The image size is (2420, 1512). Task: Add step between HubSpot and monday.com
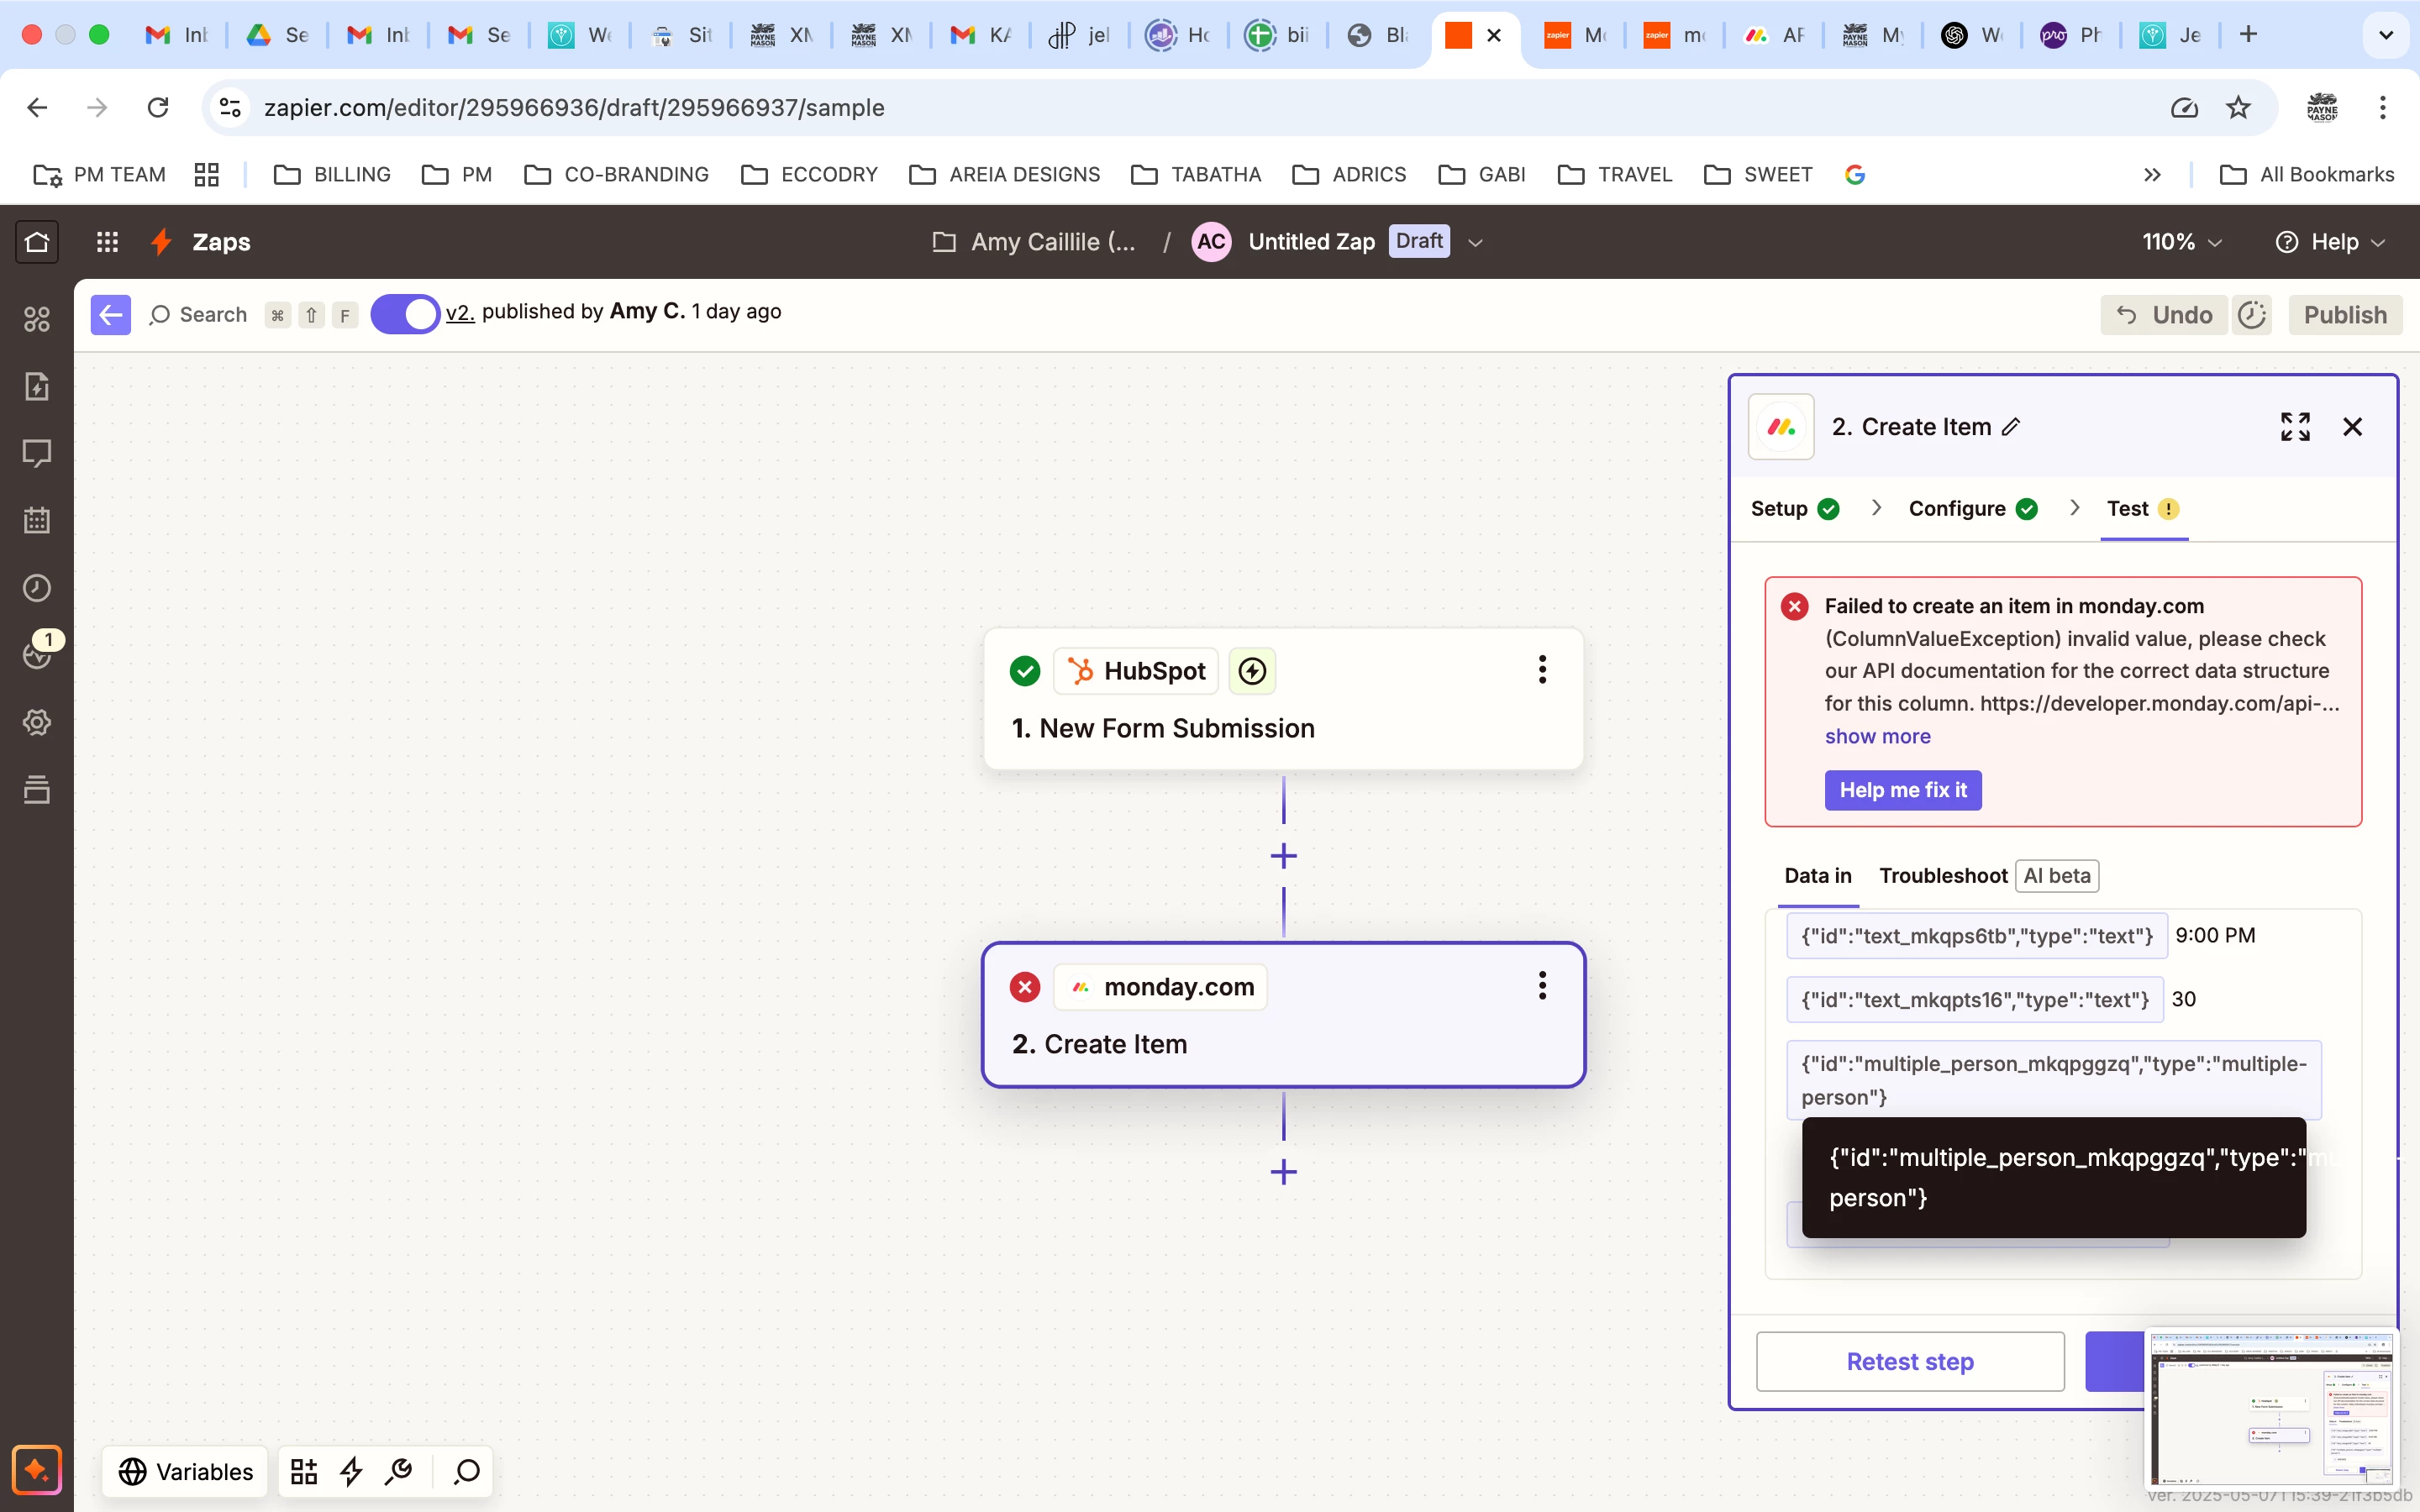(1283, 856)
